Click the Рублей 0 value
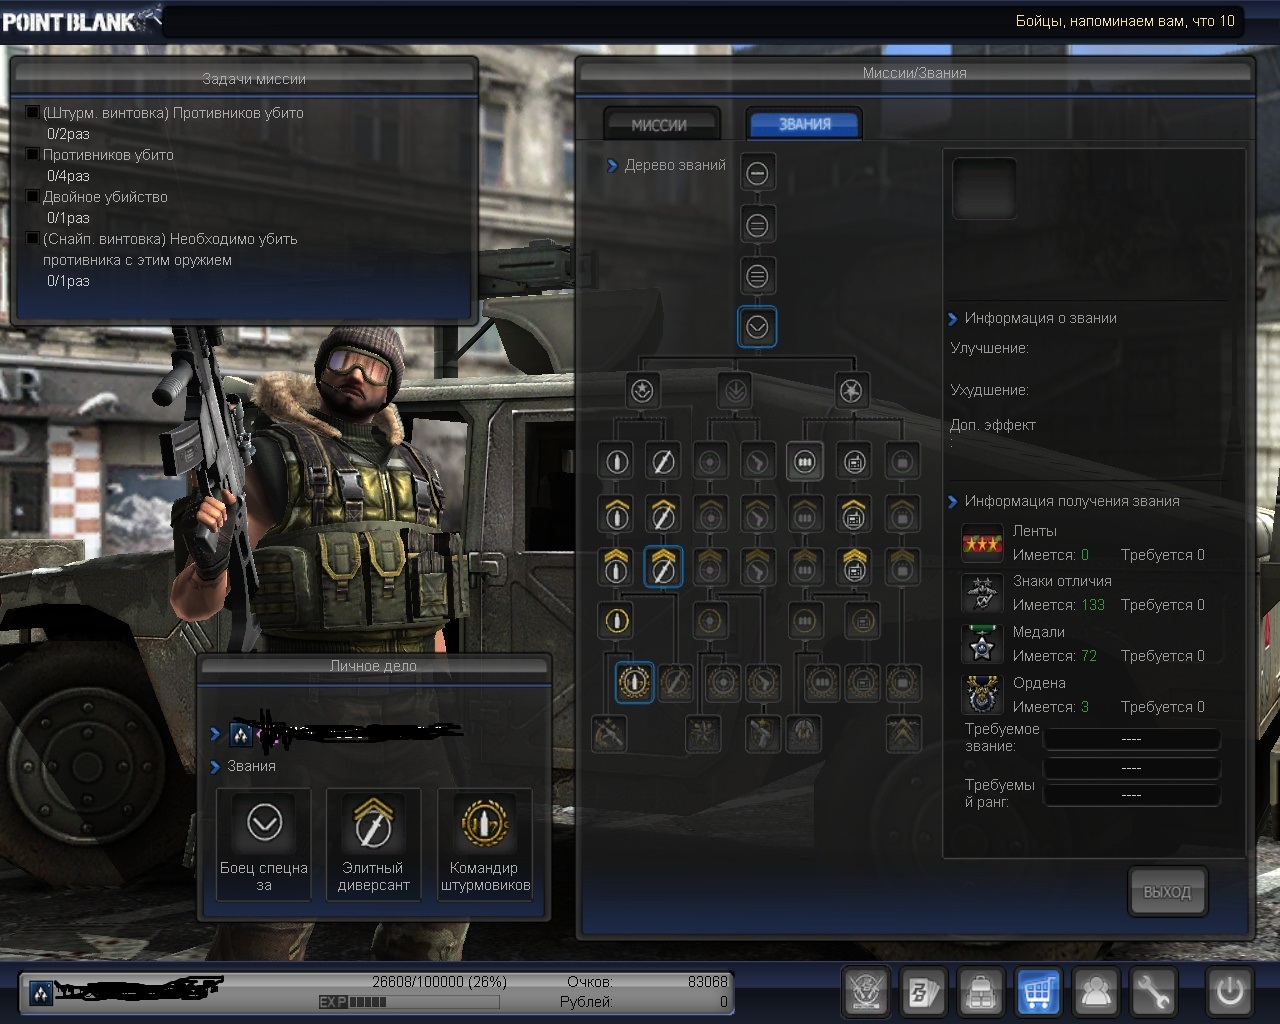This screenshot has height=1024, width=1280. pos(723,1002)
